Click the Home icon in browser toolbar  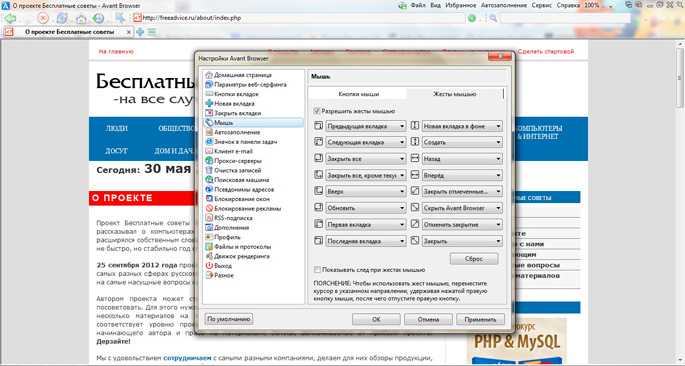[81, 18]
